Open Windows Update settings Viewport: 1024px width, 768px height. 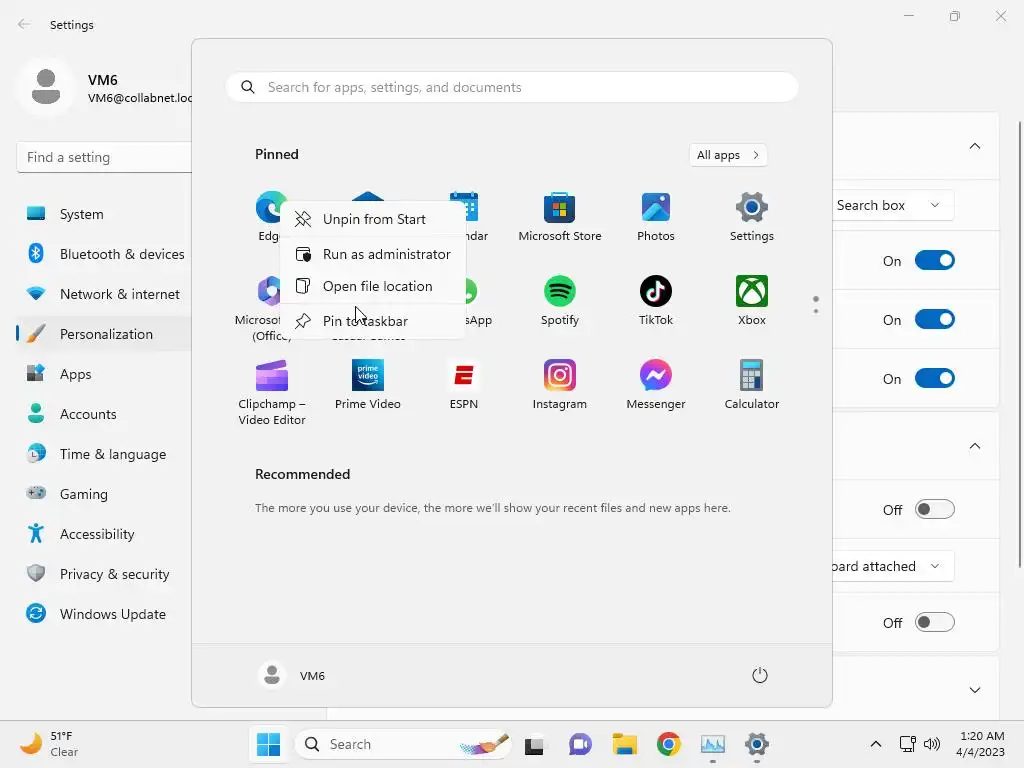tap(104, 614)
